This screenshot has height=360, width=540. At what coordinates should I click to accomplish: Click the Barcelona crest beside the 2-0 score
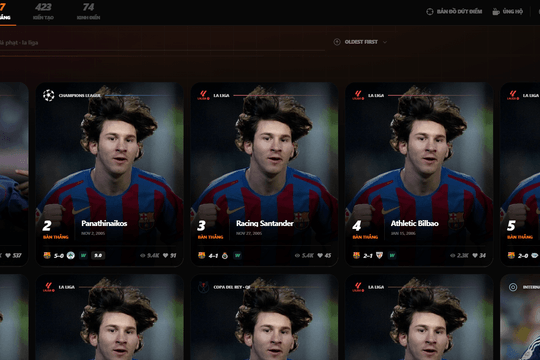(x=511, y=255)
